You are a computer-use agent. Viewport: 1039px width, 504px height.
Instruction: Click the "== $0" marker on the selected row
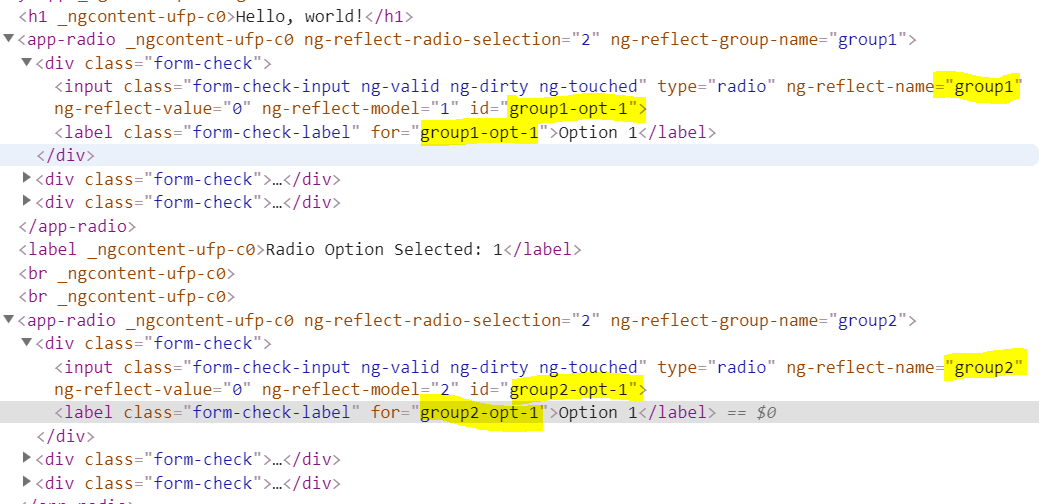point(751,413)
